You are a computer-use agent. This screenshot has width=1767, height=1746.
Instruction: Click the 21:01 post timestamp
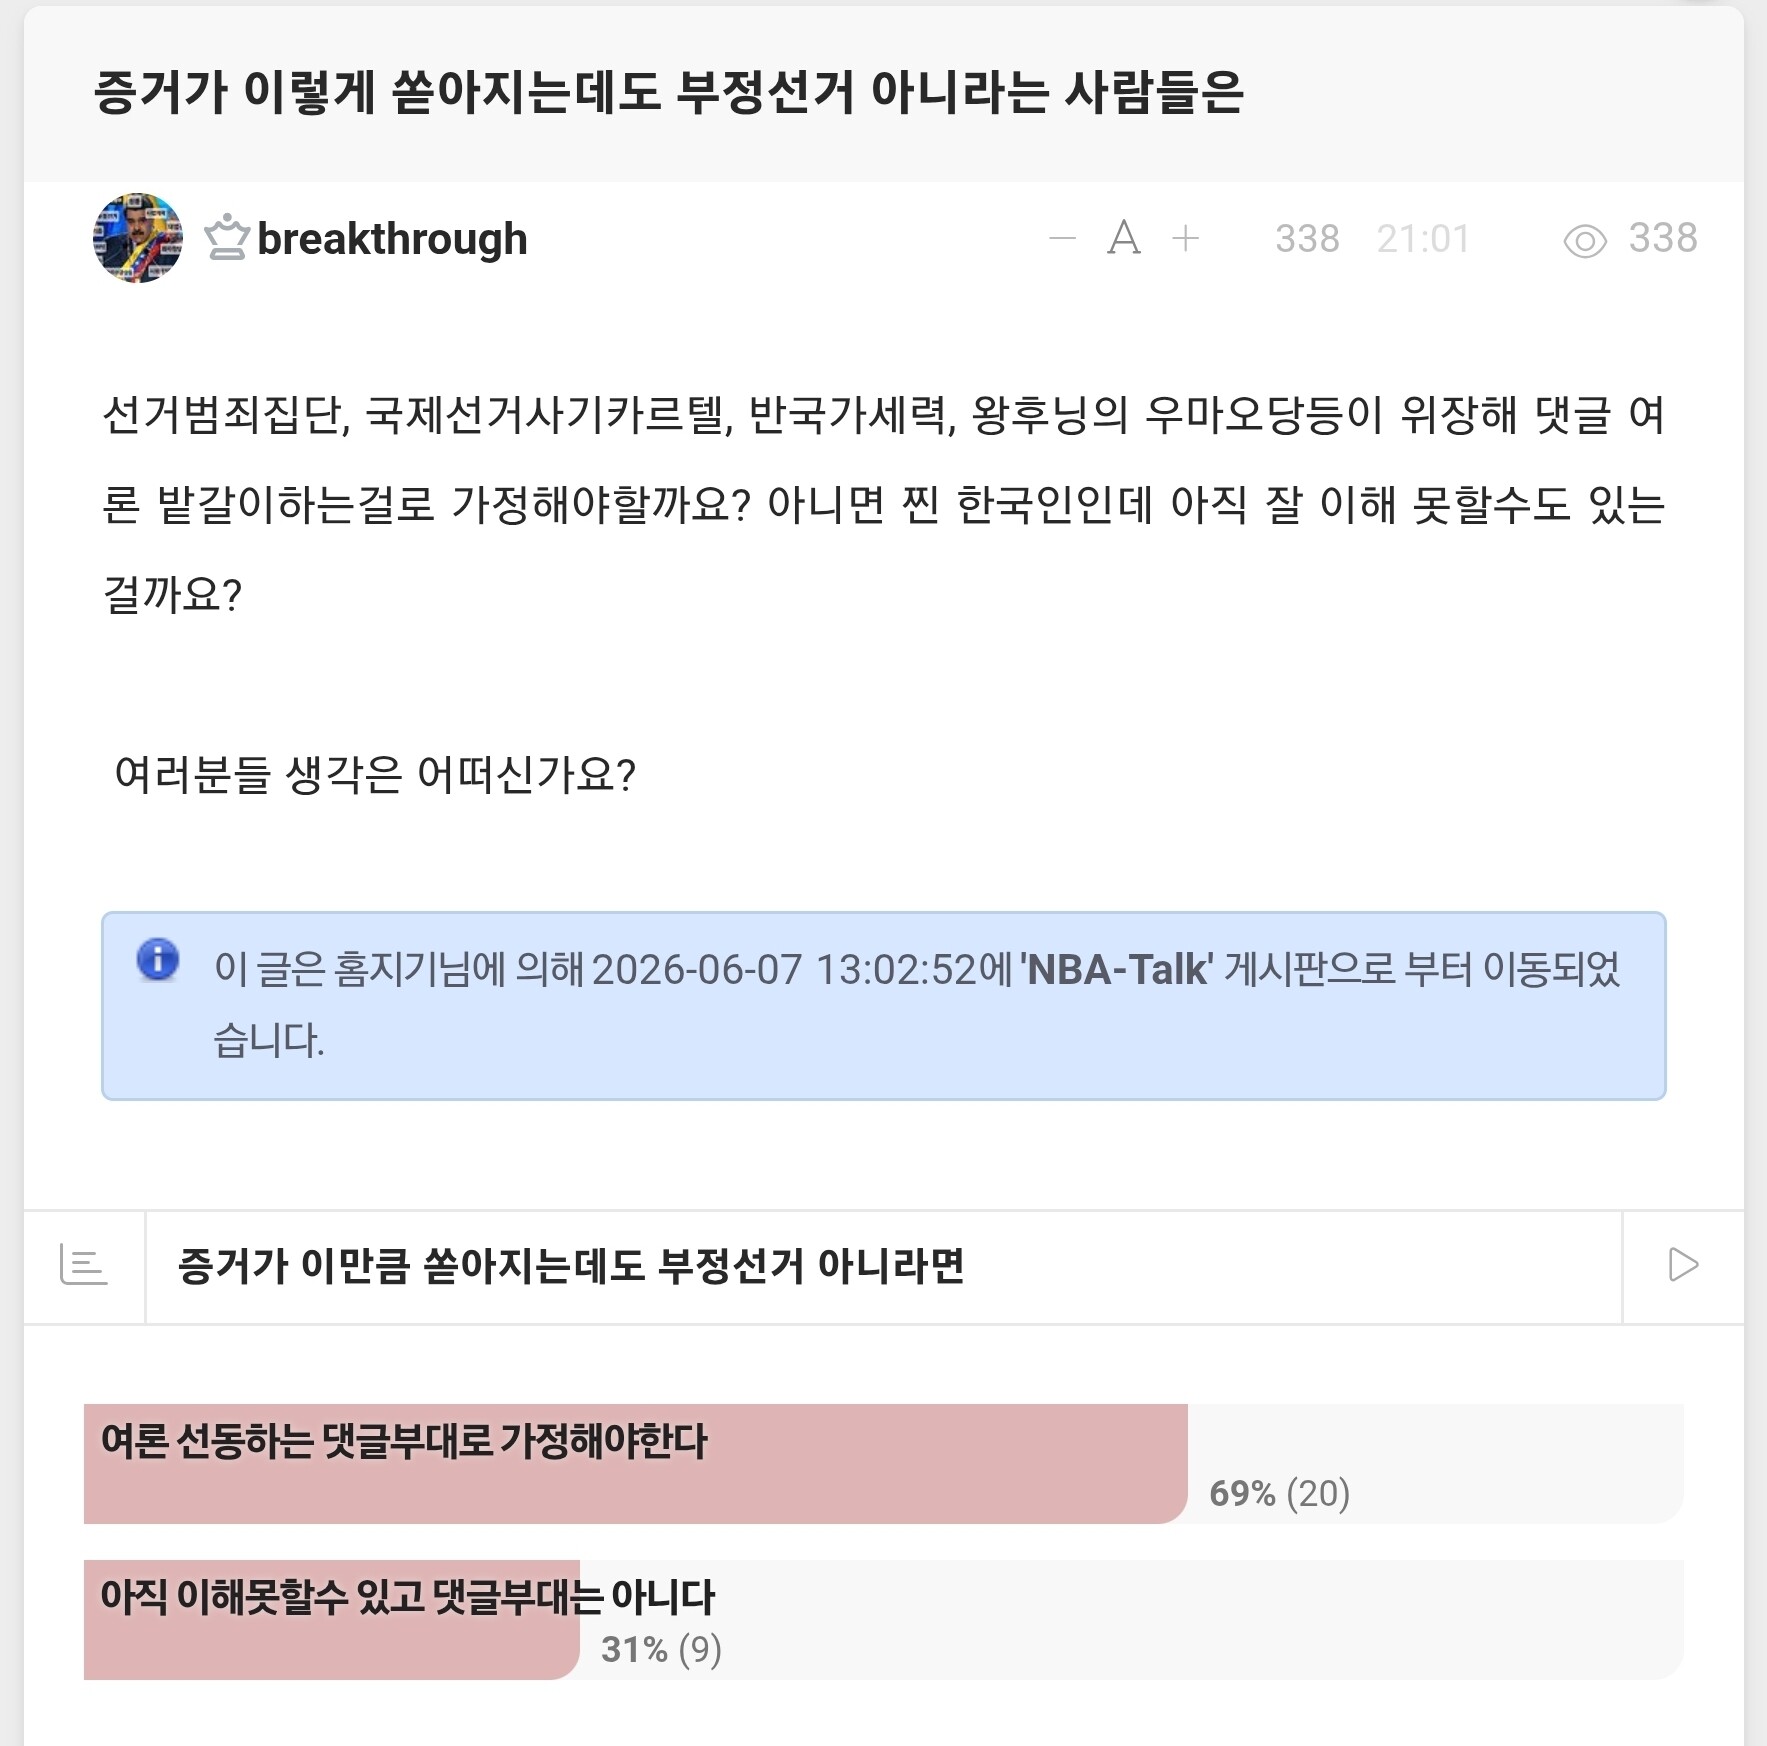[1423, 239]
